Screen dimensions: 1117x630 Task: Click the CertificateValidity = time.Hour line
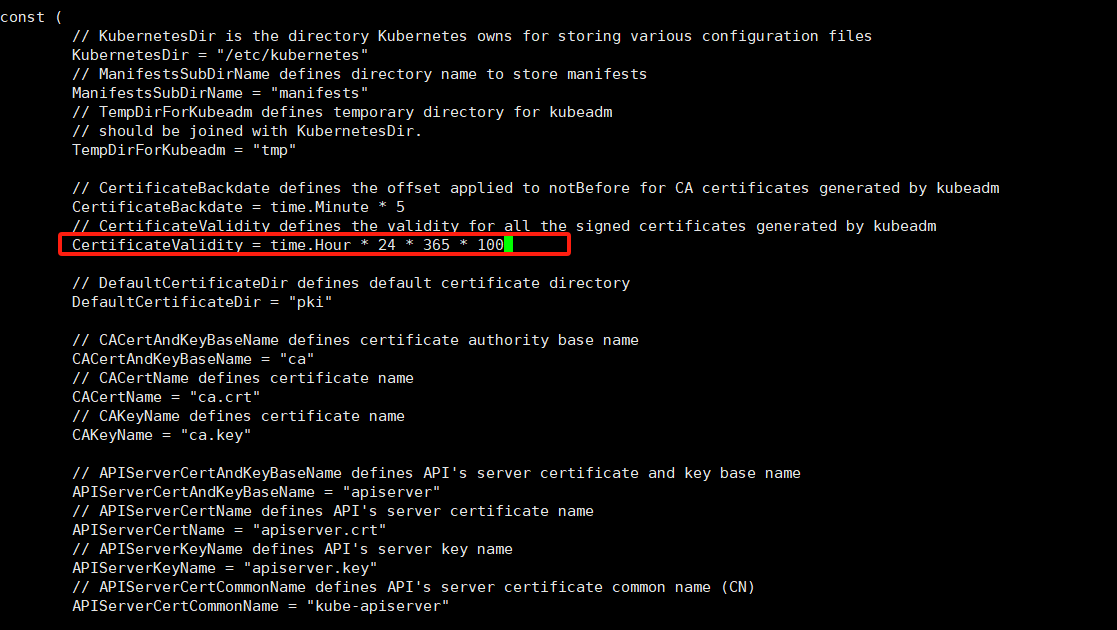pyautogui.click(x=288, y=245)
